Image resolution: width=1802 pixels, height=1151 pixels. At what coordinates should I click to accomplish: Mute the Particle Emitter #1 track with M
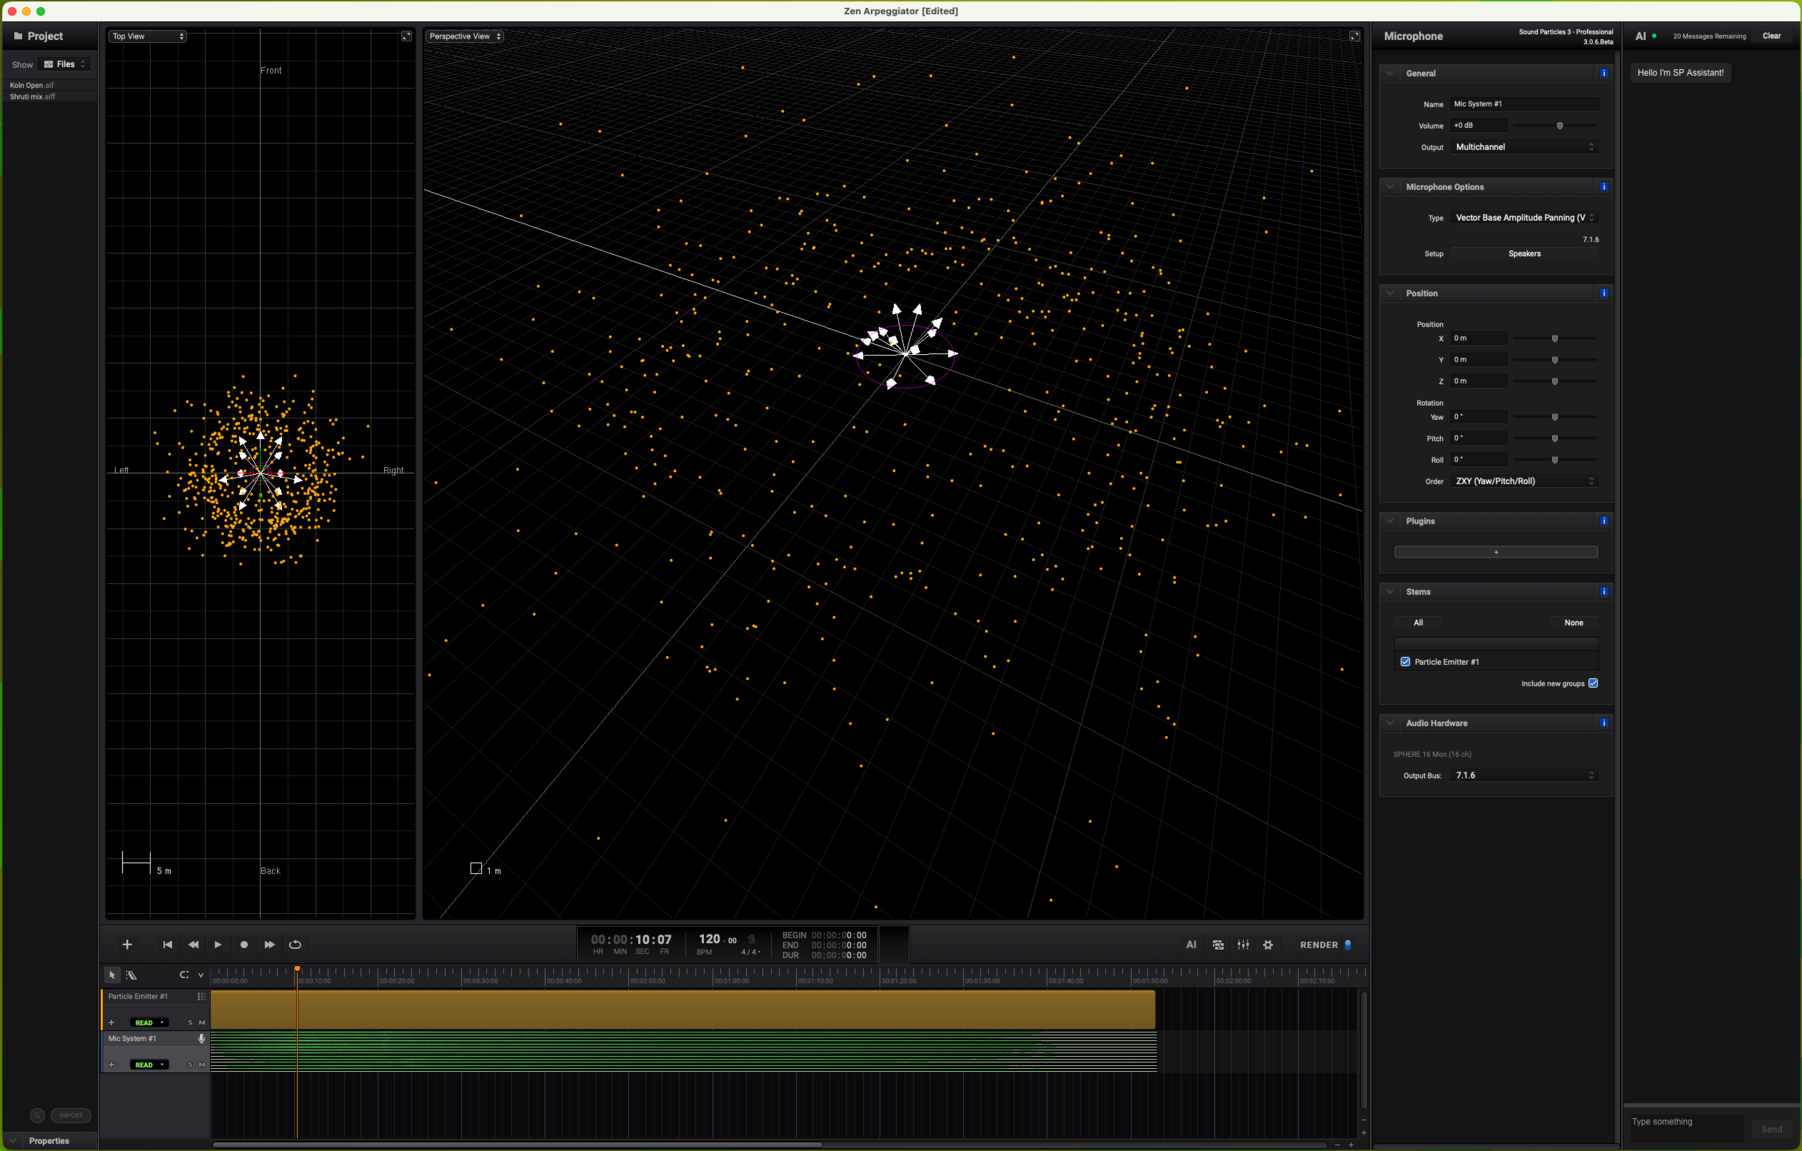(x=200, y=1022)
